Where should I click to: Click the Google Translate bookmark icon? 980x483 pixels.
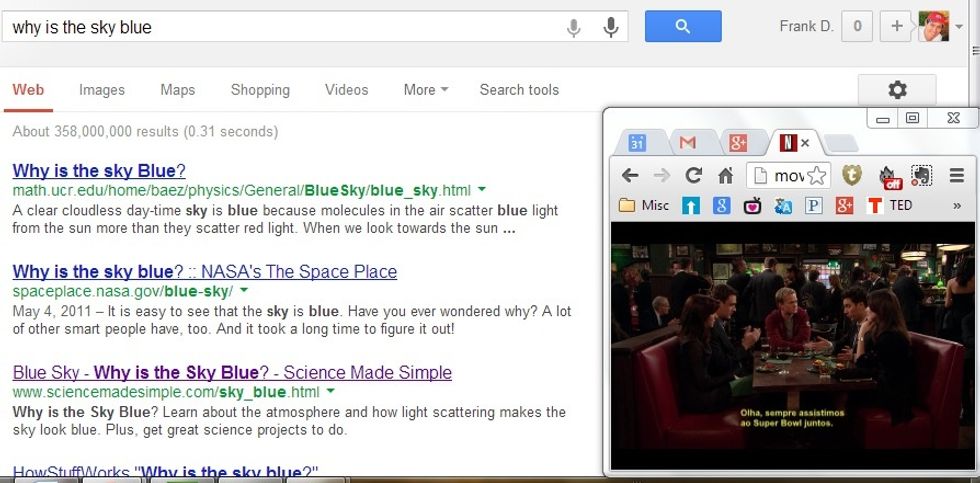782,206
